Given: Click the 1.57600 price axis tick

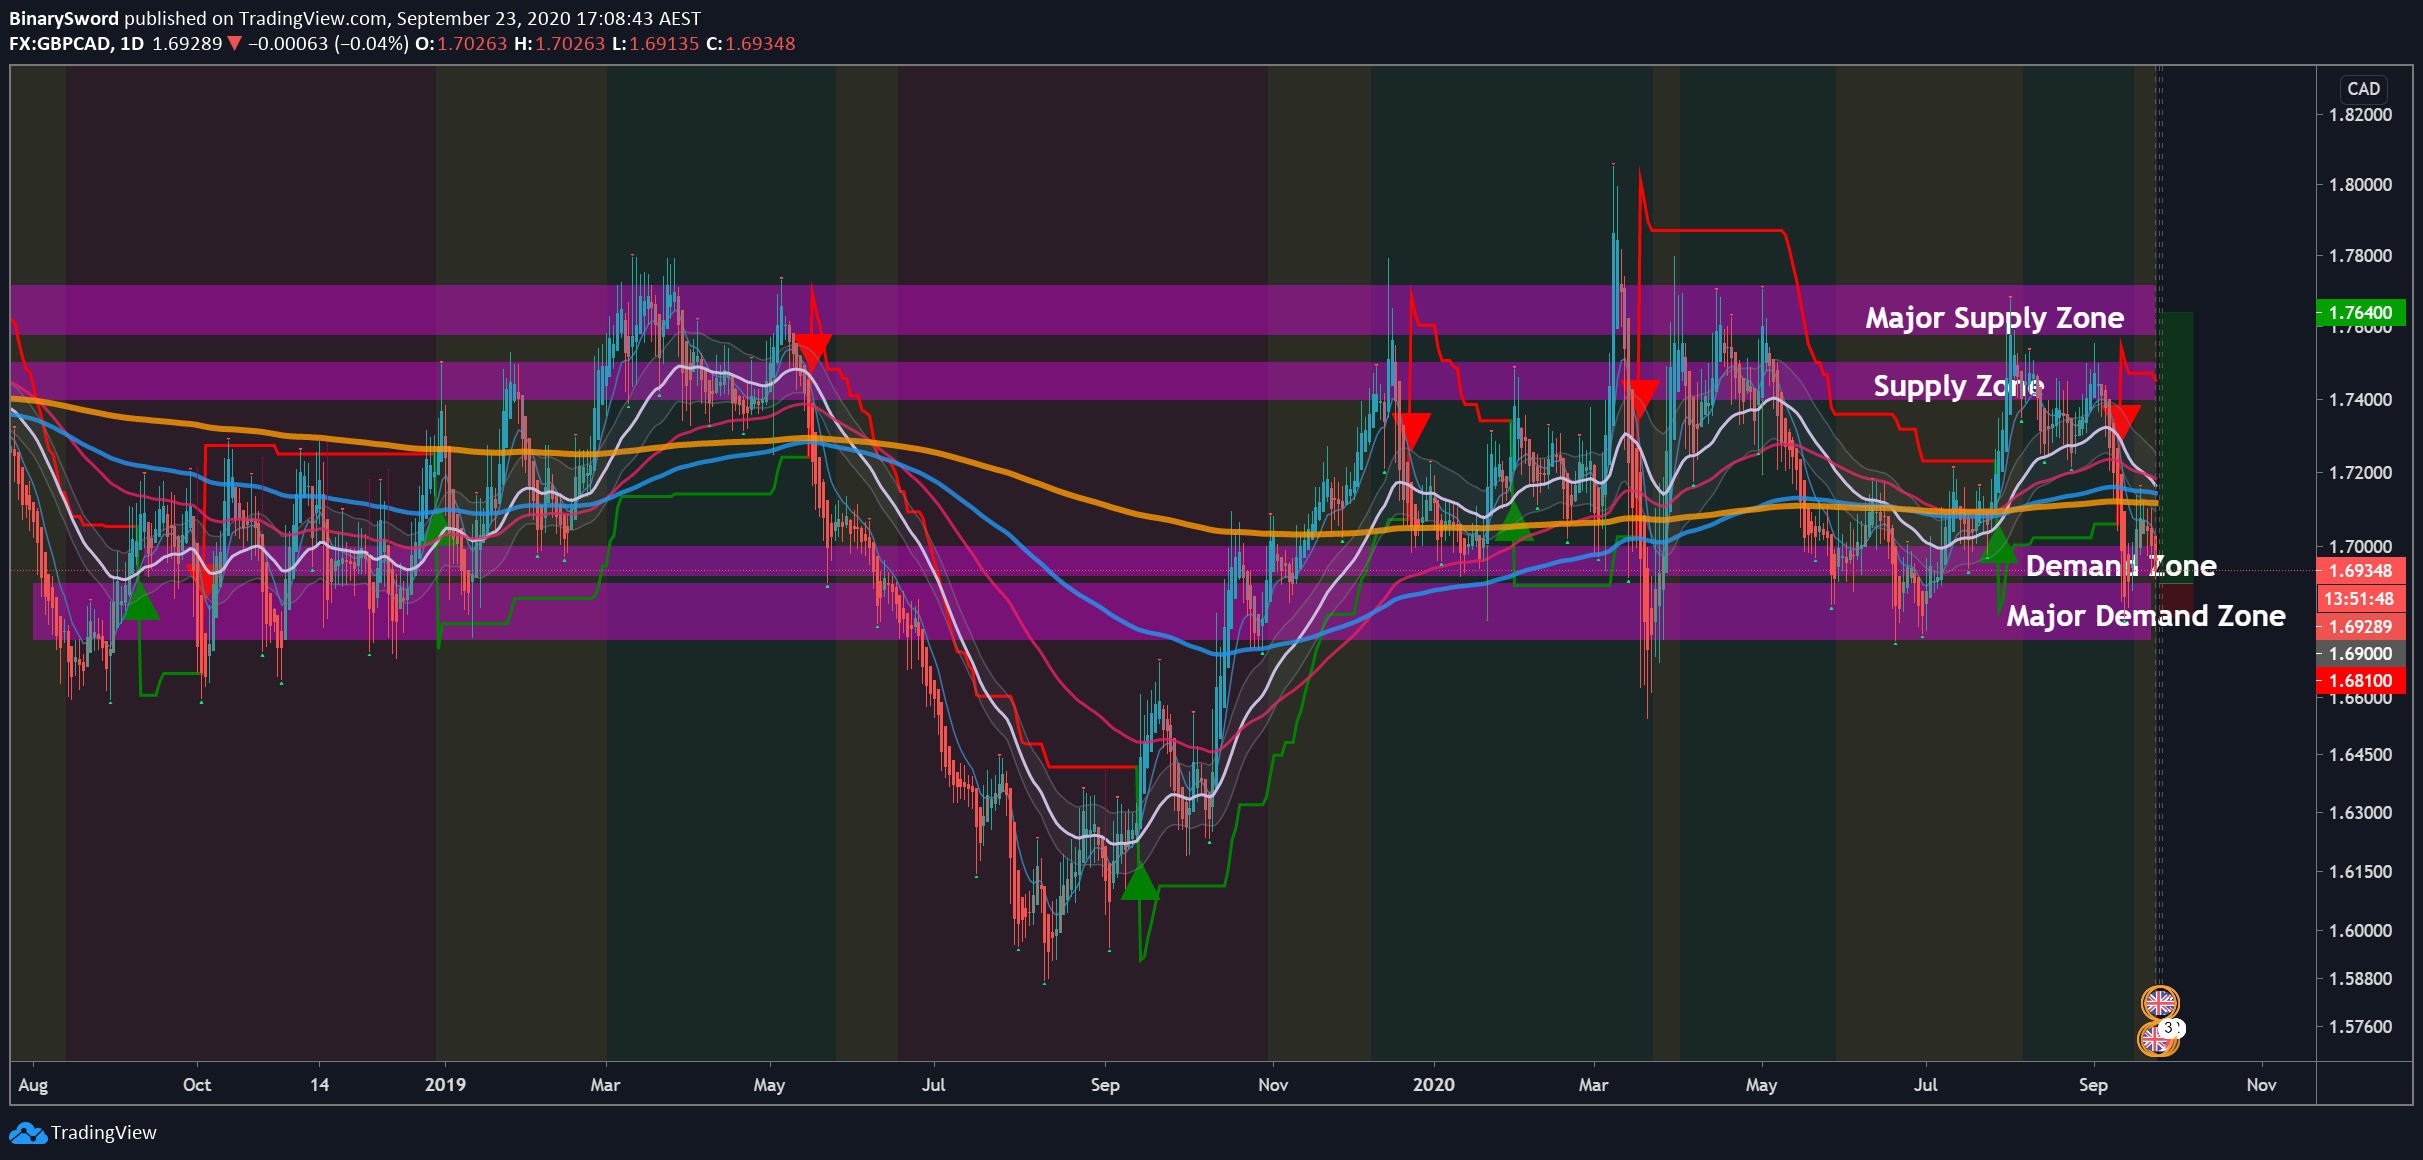Looking at the screenshot, I should coord(2361,1027).
